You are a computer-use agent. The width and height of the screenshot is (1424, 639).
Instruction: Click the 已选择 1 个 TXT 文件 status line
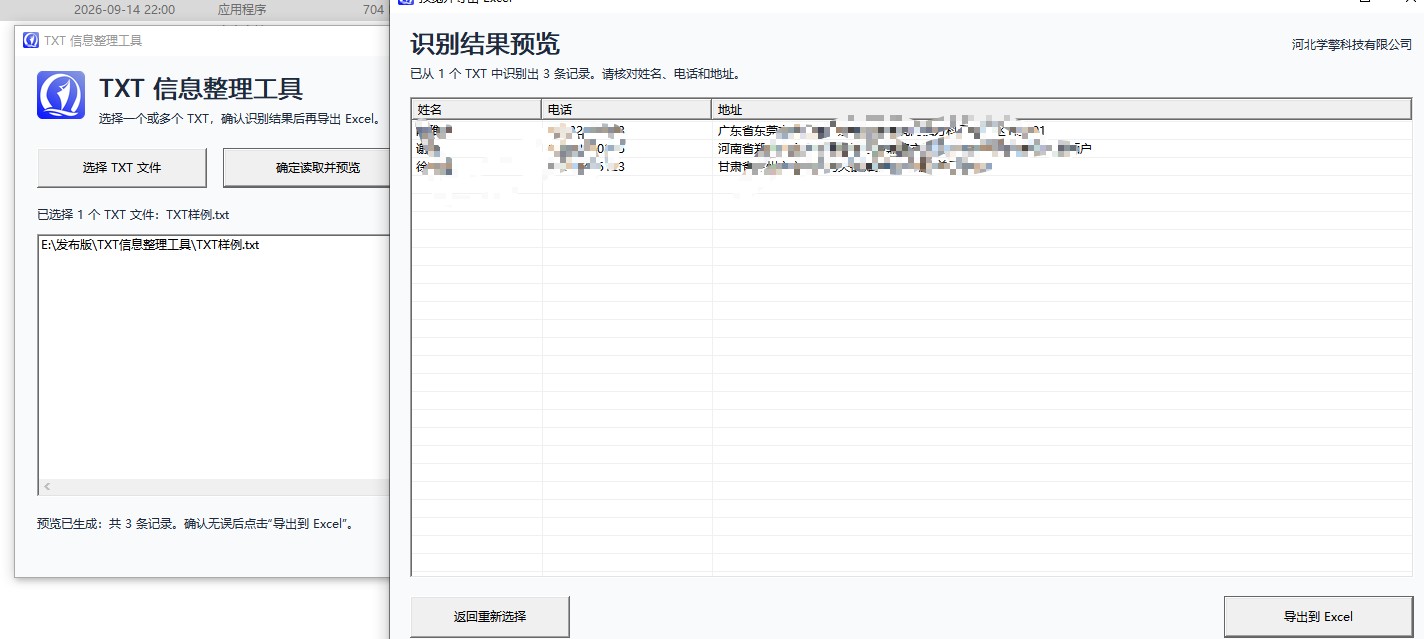tap(133, 215)
